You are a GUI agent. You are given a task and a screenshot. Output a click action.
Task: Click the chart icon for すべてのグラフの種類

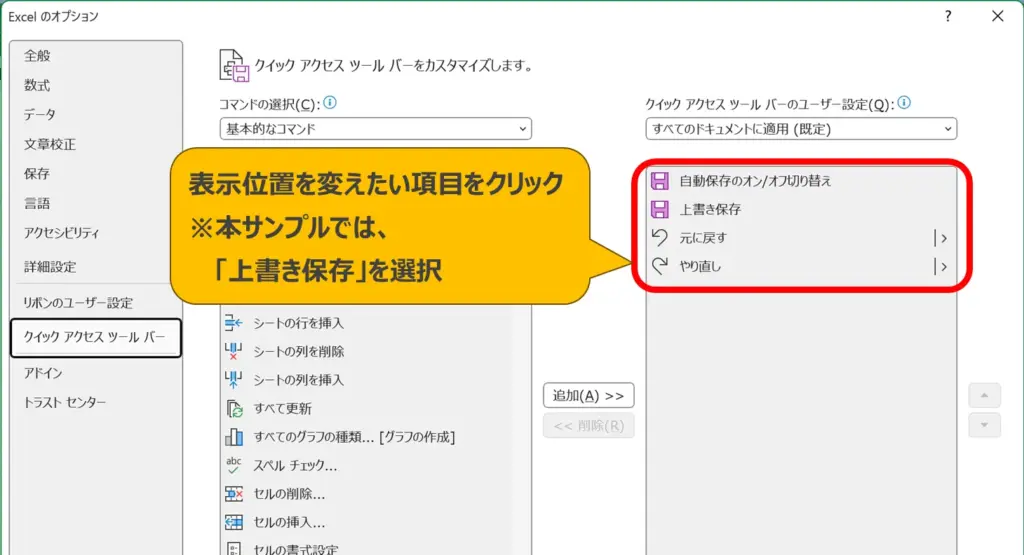234,437
